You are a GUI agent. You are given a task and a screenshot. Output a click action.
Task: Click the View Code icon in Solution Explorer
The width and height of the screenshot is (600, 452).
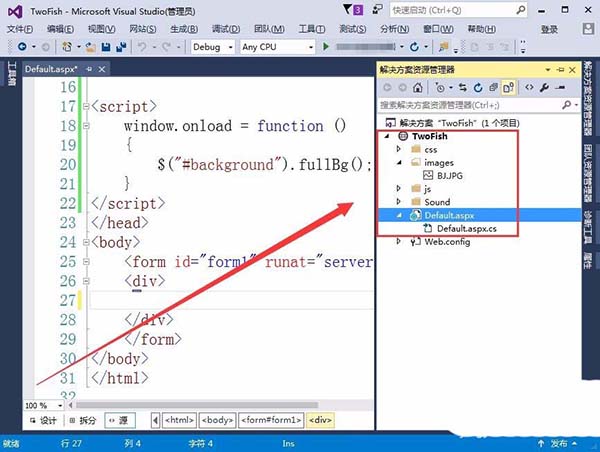click(x=530, y=87)
